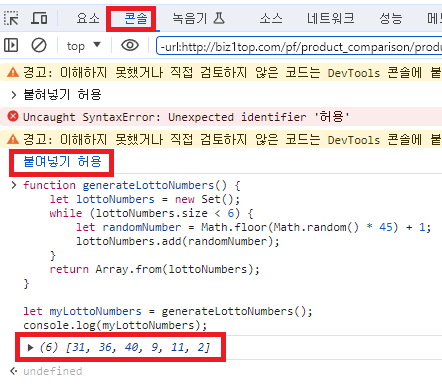Expand the (6) array result triangle
This screenshot has width=442, height=384.
point(30,348)
